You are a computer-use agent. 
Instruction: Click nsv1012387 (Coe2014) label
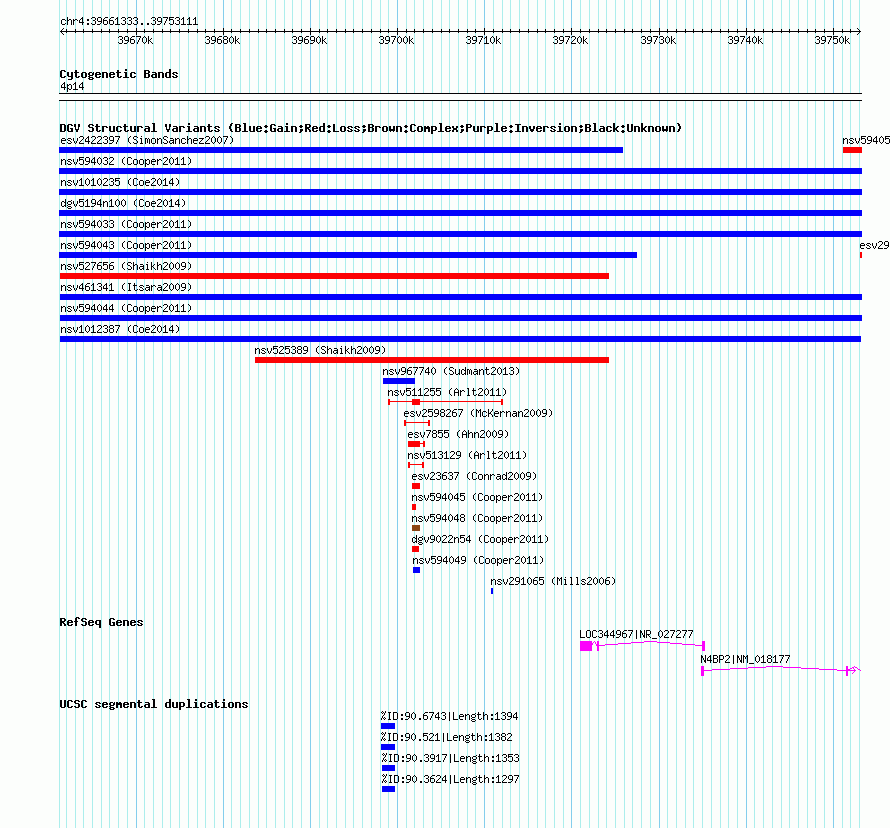[120, 329]
